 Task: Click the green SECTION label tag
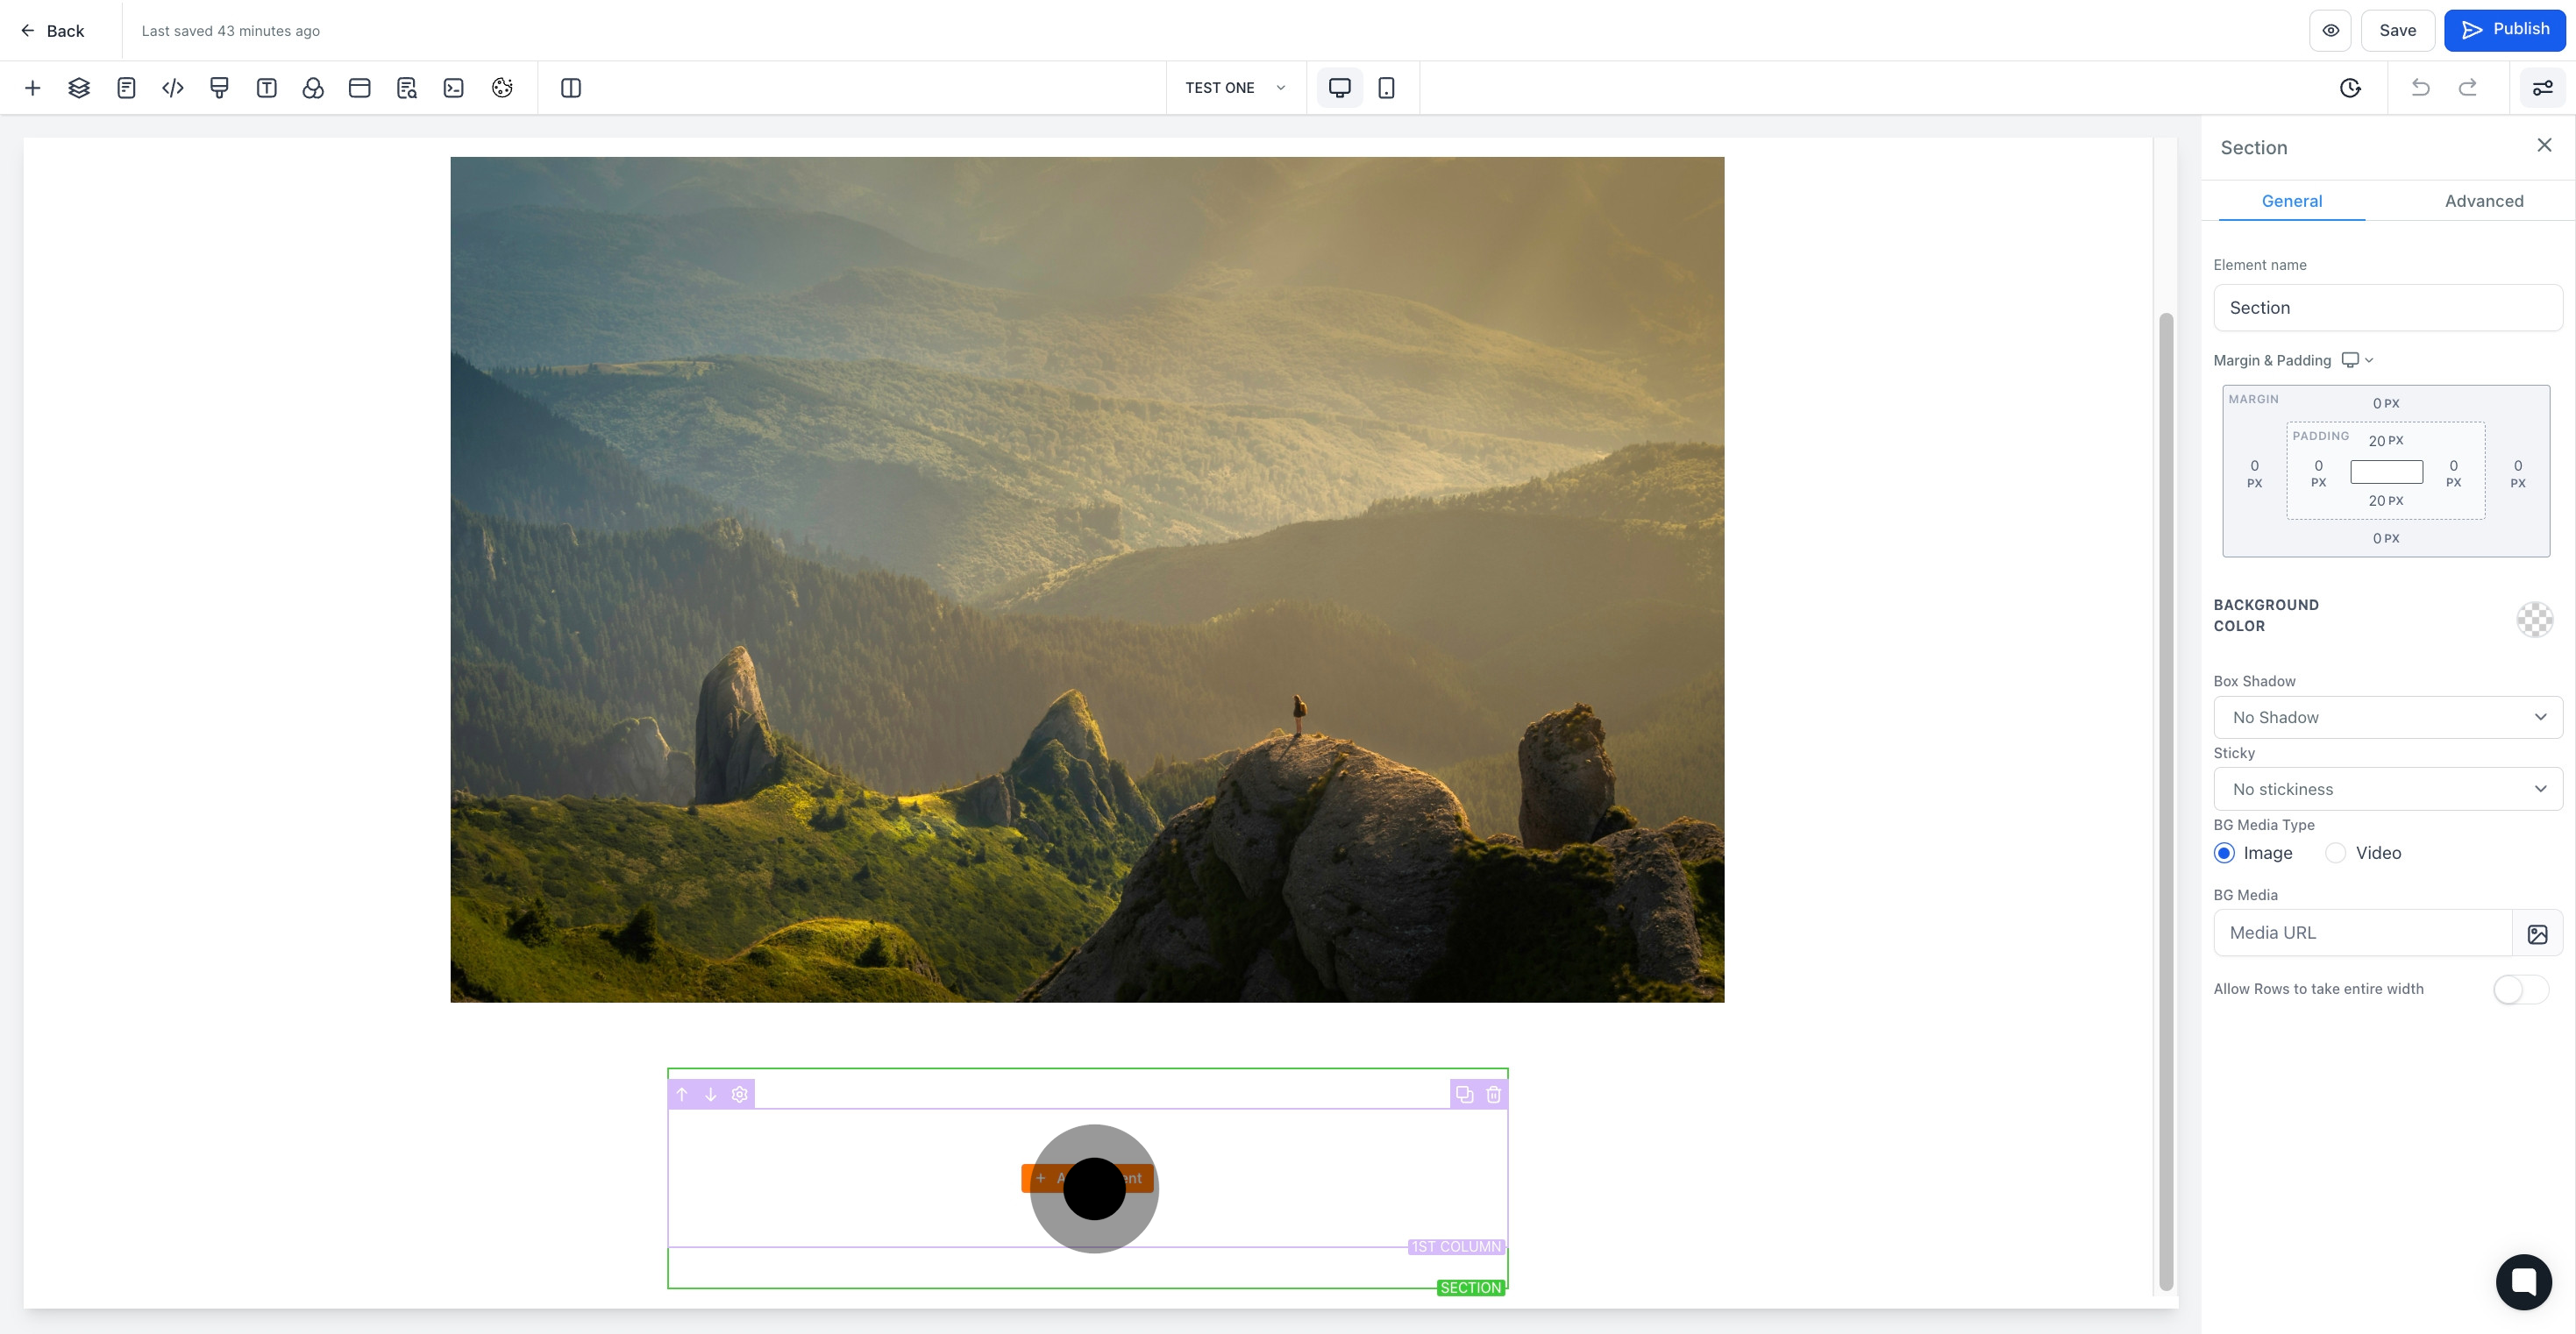[x=1471, y=1288]
